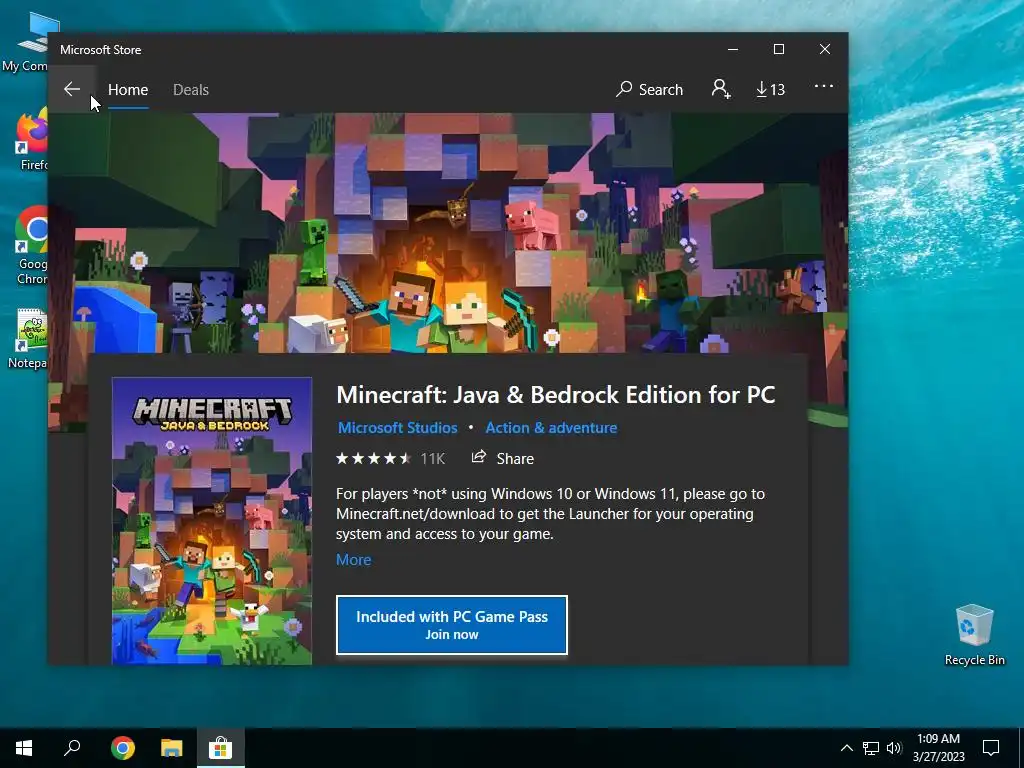The height and width of the screenshot is (768, 1024).
Task: Open the three-dot more options menu
Action: [824, 86]
